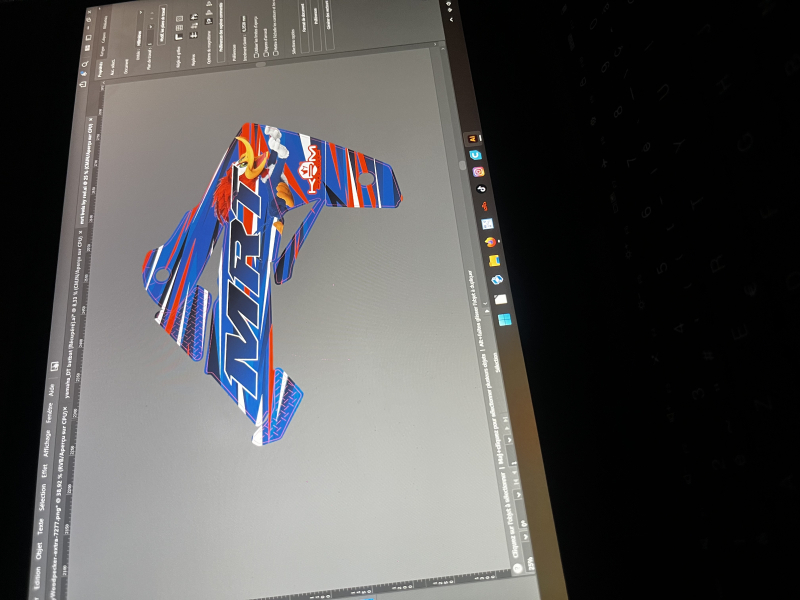Open TikTok from the taskbar
Screen dimensions: 800x600
(x=481, y=189)
